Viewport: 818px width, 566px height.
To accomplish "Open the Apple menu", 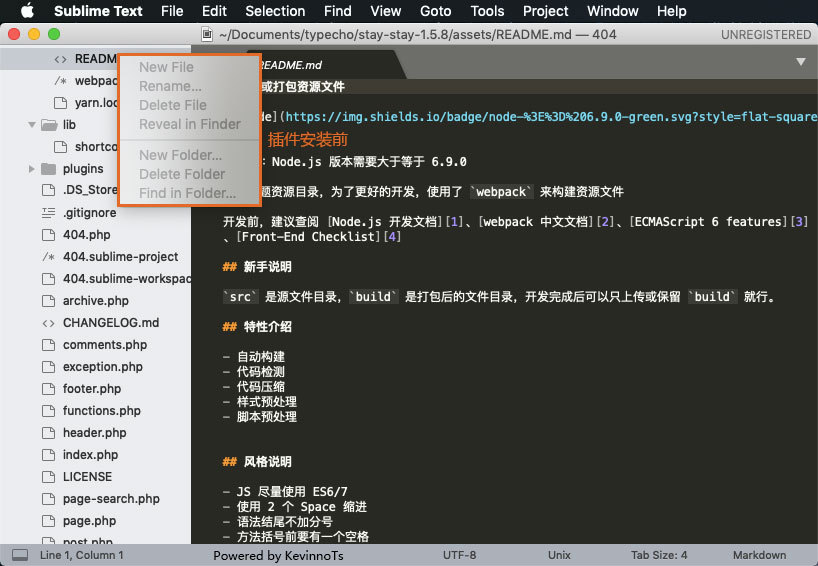I will click(27, 10).
